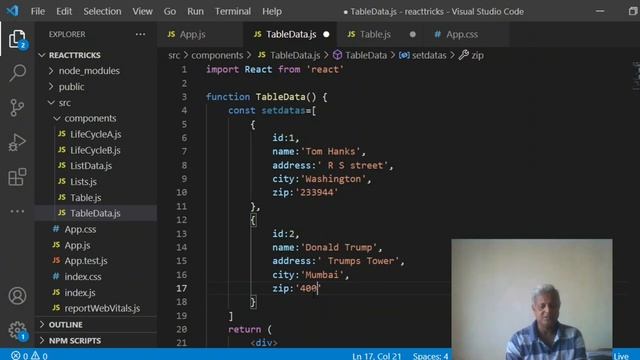Click Spaces: 4 indentation status entry

click(430, 356)
